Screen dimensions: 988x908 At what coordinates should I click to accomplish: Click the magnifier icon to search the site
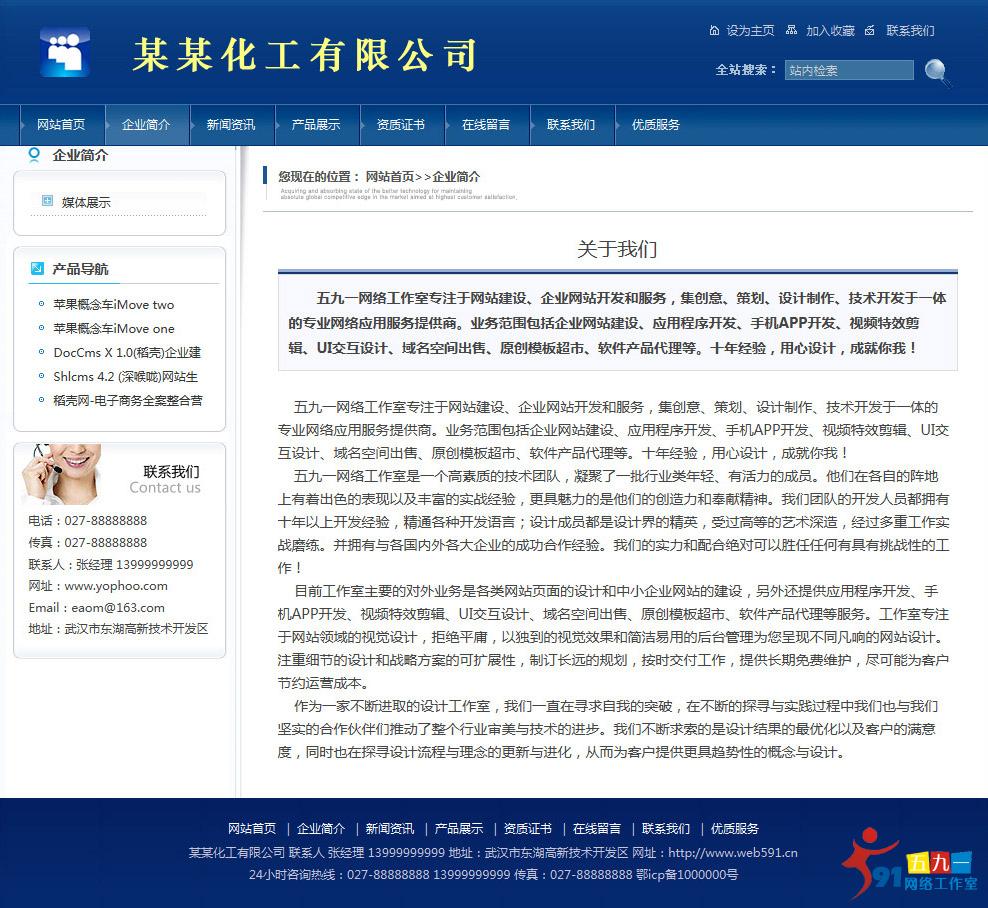pyautogui.click(x=934, y=72)
